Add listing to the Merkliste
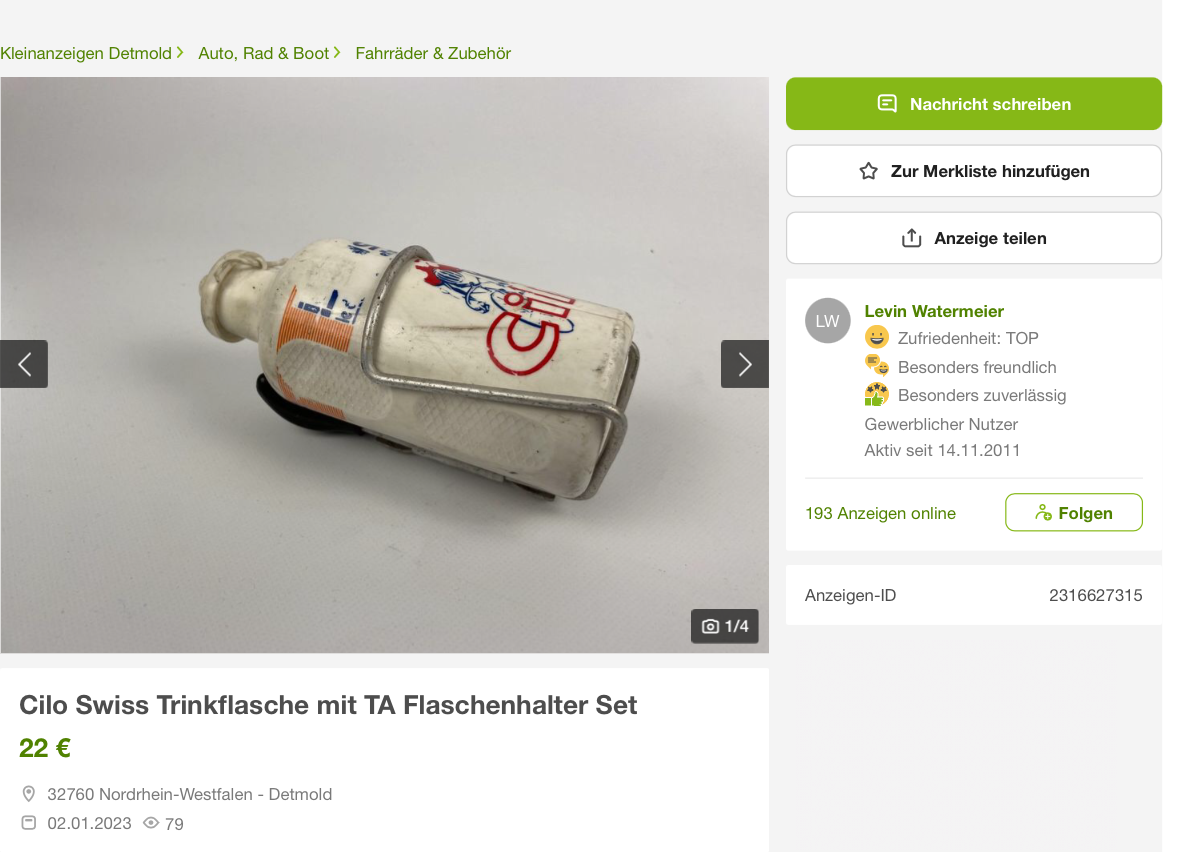The width and height of the screenshot is (1192, 852). [x=974, y=171]
